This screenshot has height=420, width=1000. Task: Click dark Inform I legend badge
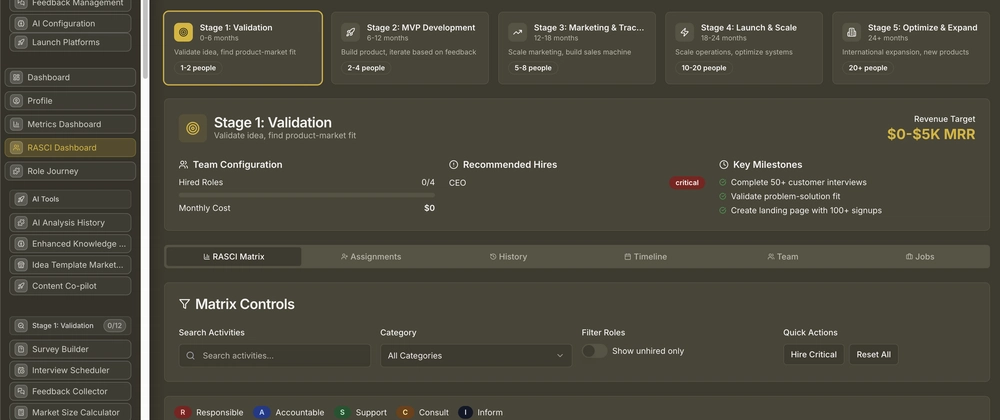coord(466,413)
